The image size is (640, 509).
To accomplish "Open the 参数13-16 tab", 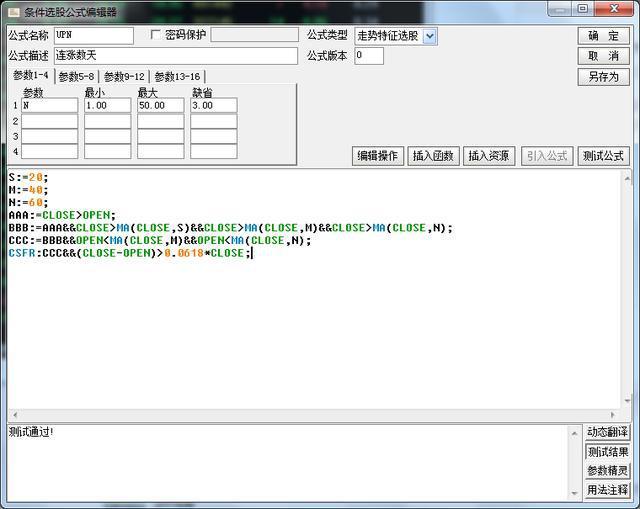I will 176,77.
